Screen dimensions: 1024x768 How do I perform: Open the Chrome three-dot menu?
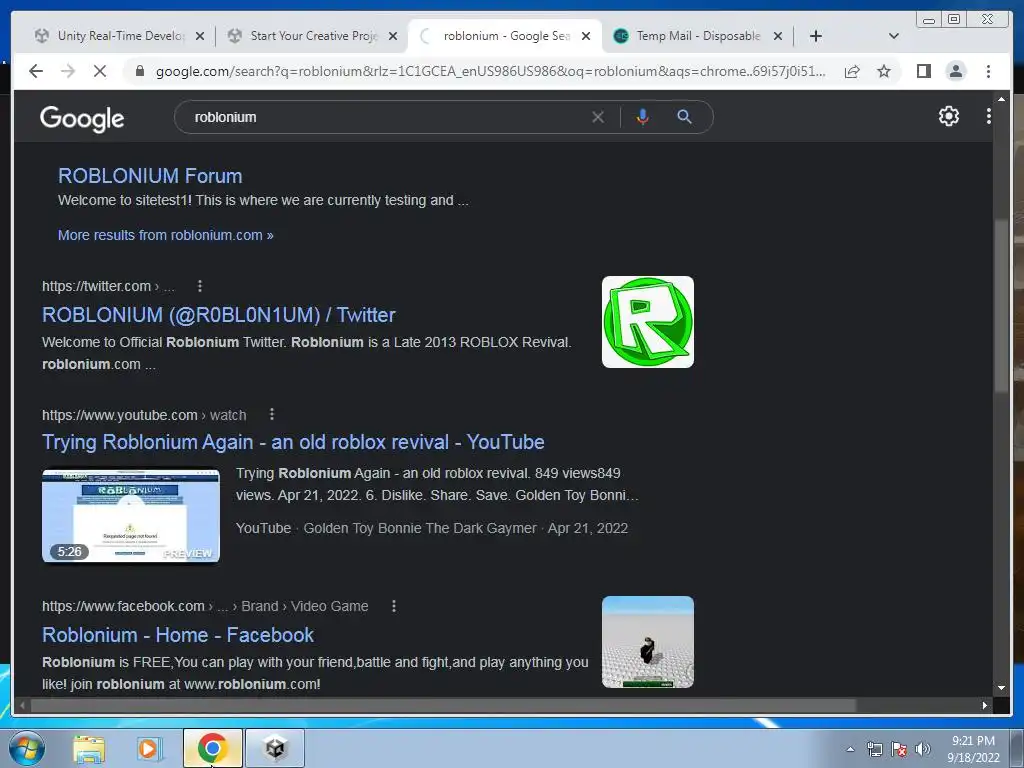click(988, 71)
